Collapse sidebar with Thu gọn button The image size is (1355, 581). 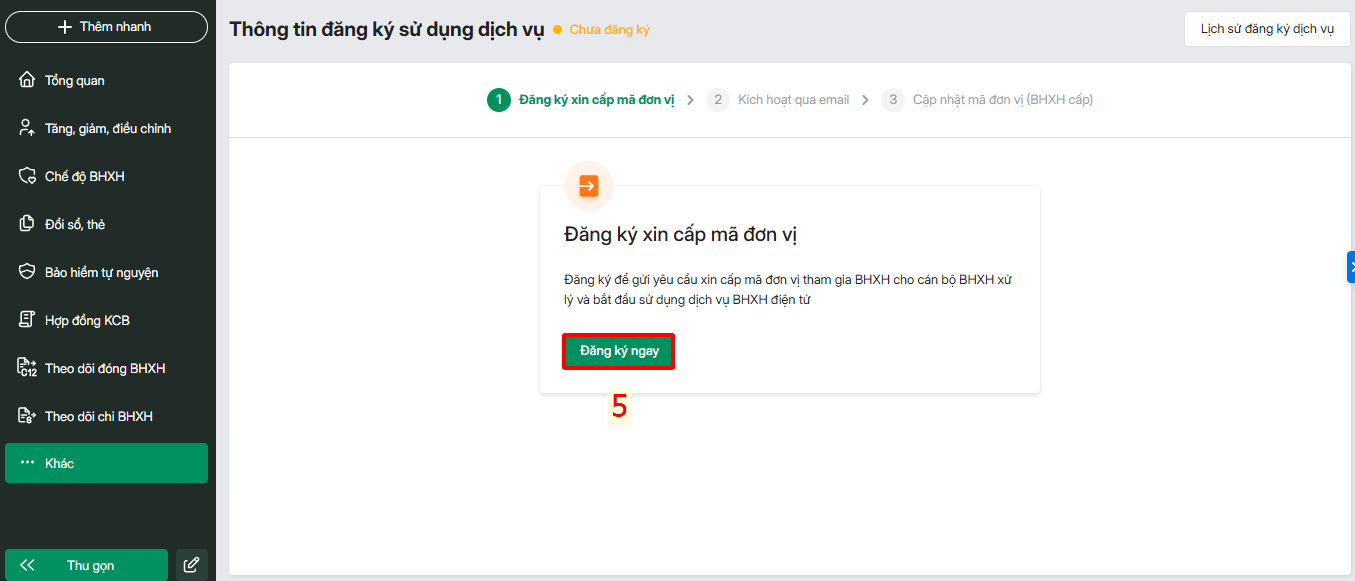pos(86,565)
